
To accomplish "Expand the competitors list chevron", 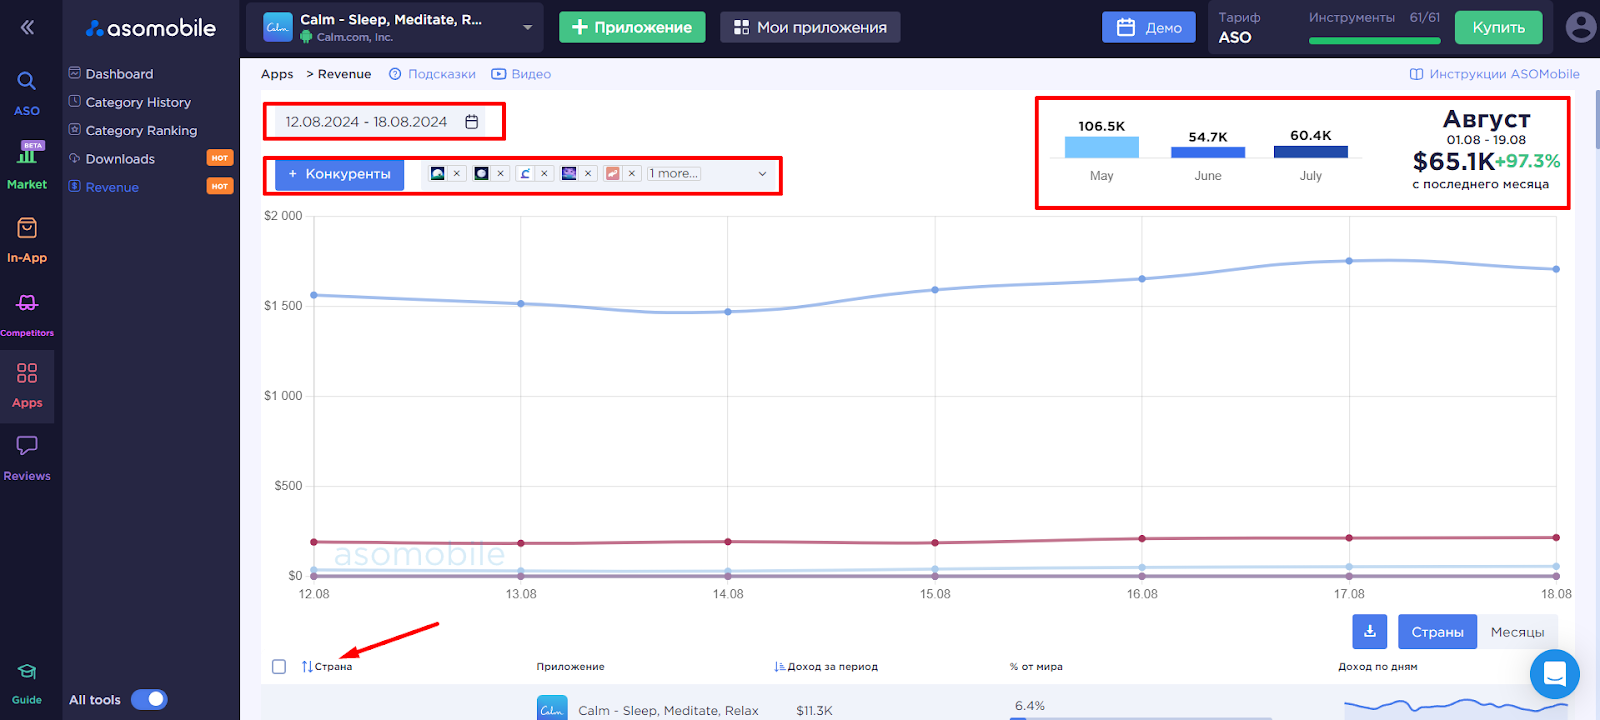I will [x=762, y=174].
